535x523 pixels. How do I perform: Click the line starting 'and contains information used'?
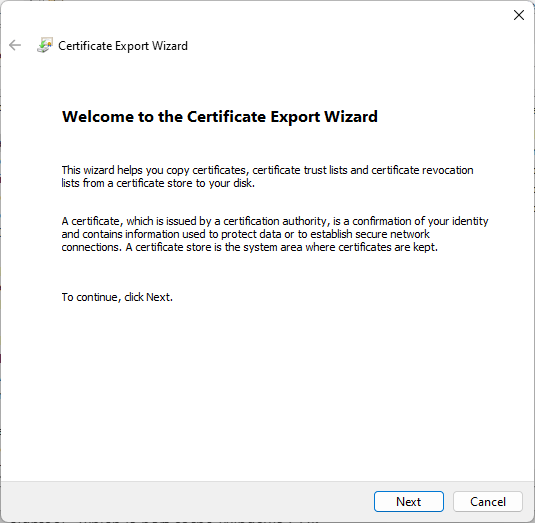point(245,234)
